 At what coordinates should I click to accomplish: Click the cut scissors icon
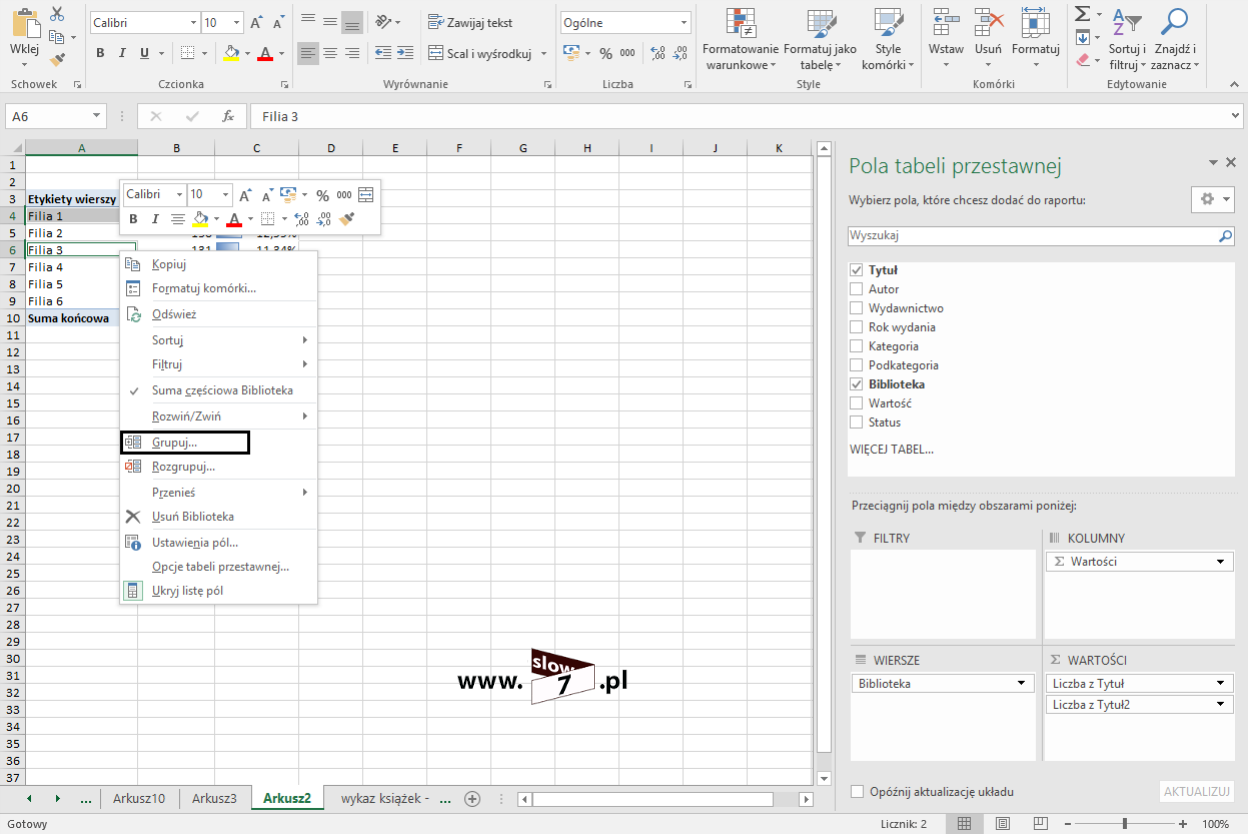[x=56, y=14]
